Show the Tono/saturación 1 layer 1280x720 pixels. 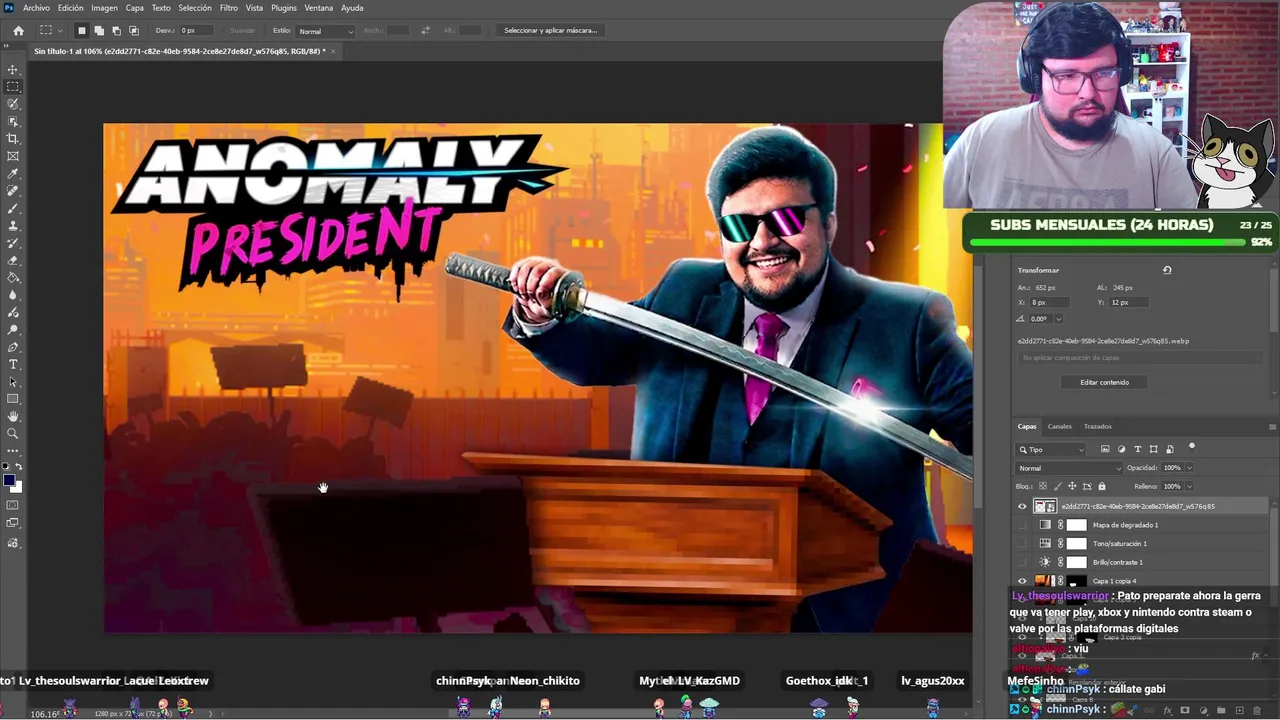pyautogui.click(x=1022, y=544)
